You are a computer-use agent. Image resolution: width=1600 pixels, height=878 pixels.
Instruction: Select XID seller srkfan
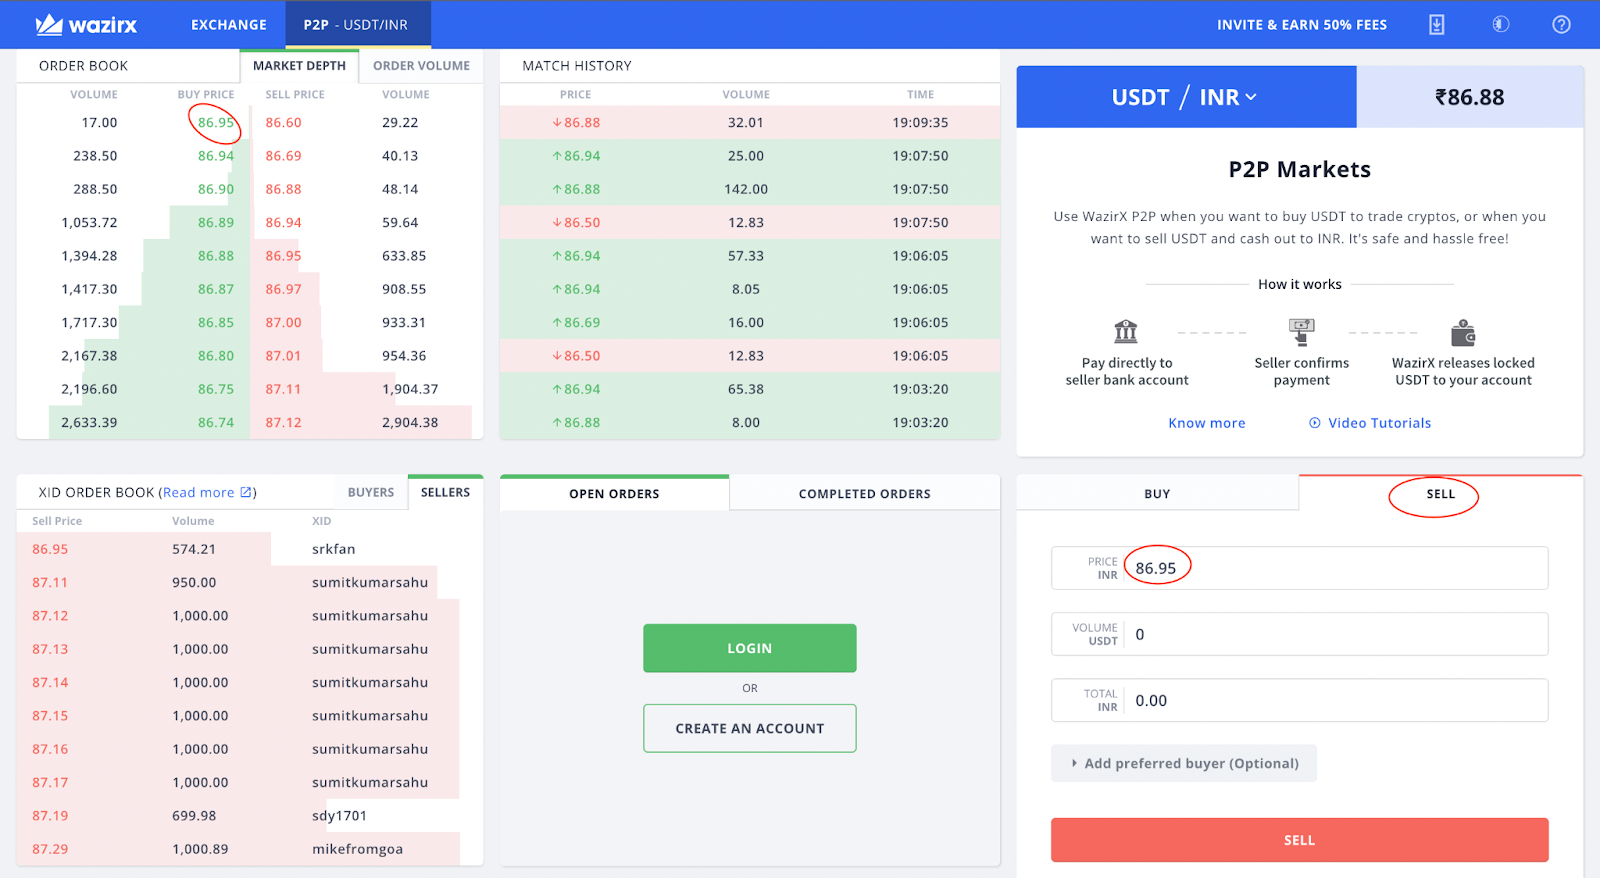[334, 549]
